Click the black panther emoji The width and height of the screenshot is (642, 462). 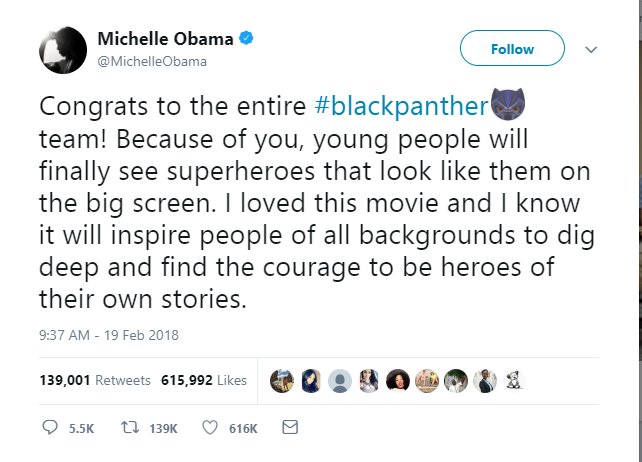(x=505, y=105)
